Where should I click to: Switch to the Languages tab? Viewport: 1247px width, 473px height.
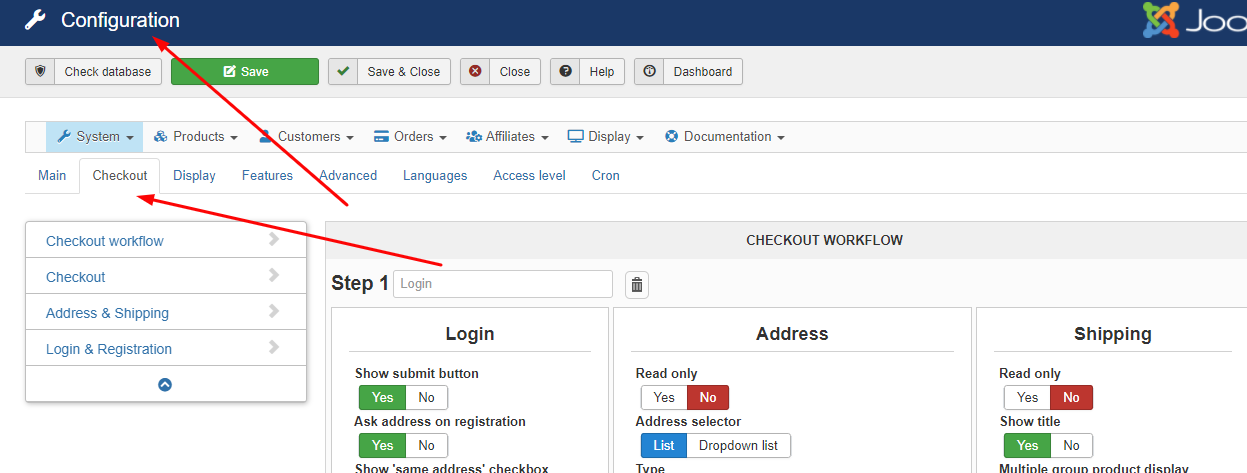tap(435, 175)
